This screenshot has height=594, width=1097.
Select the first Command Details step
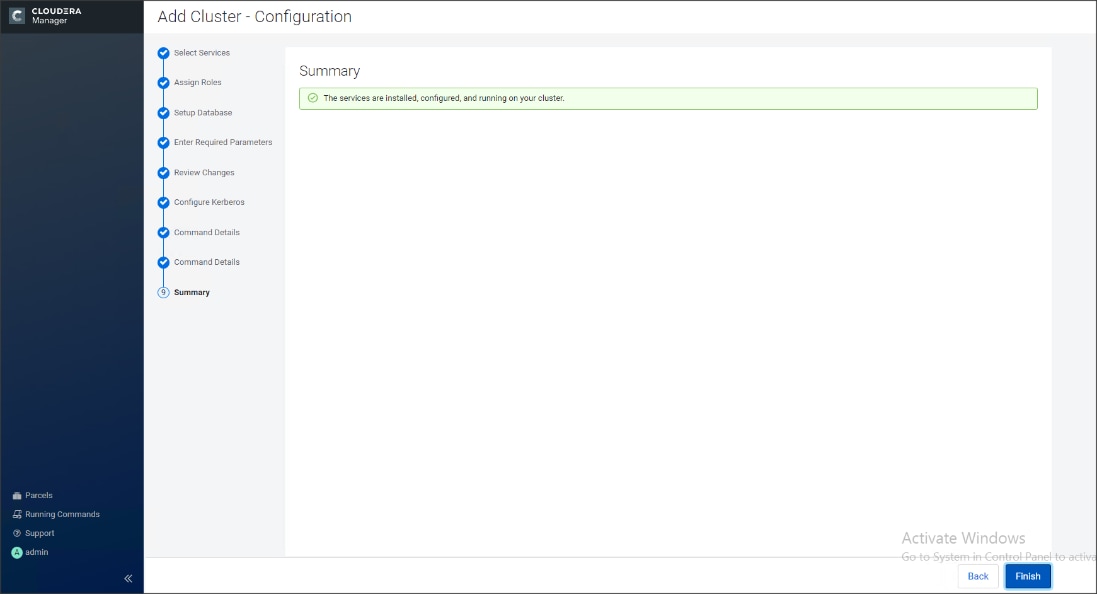click(207, 232)
